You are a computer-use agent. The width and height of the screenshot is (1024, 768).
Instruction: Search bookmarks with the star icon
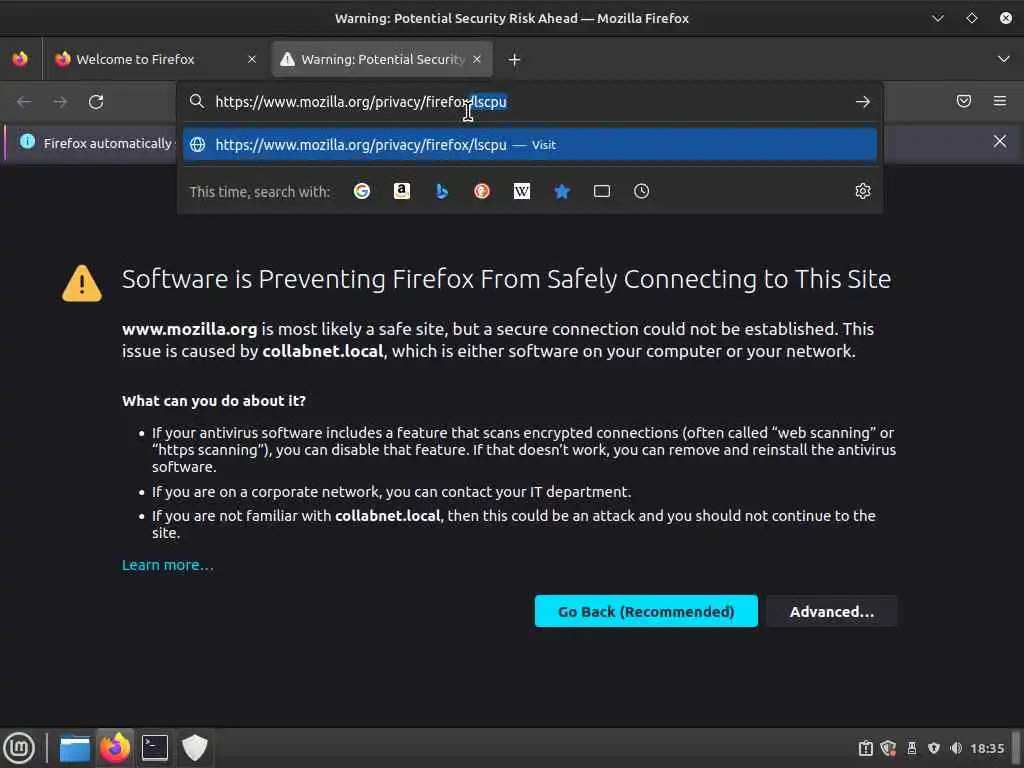coord(562,191)
